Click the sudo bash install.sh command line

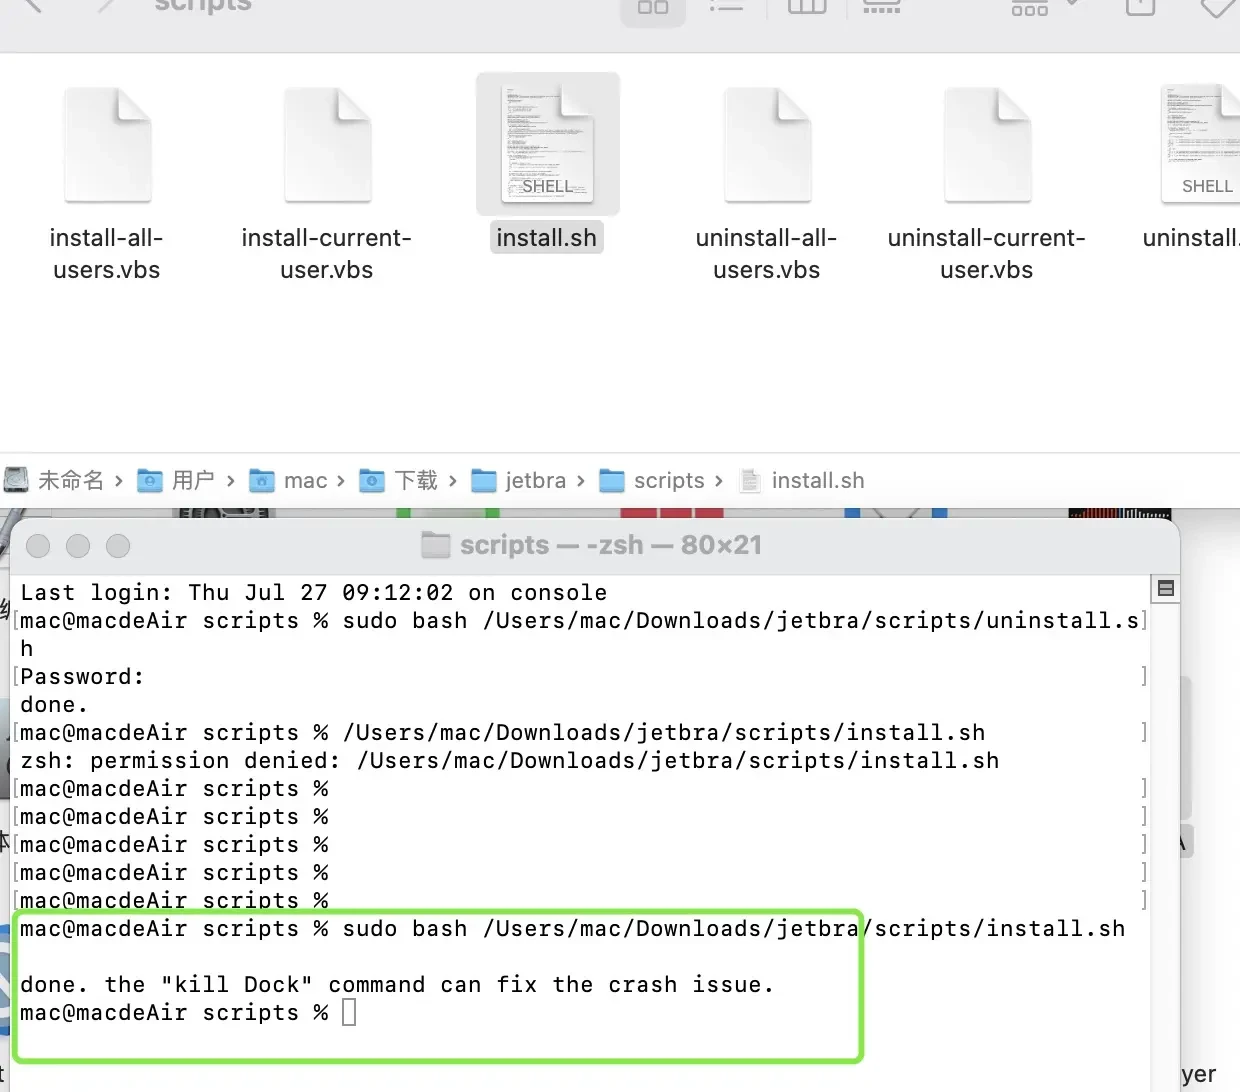pyautogui.click(x=573, y=929)
